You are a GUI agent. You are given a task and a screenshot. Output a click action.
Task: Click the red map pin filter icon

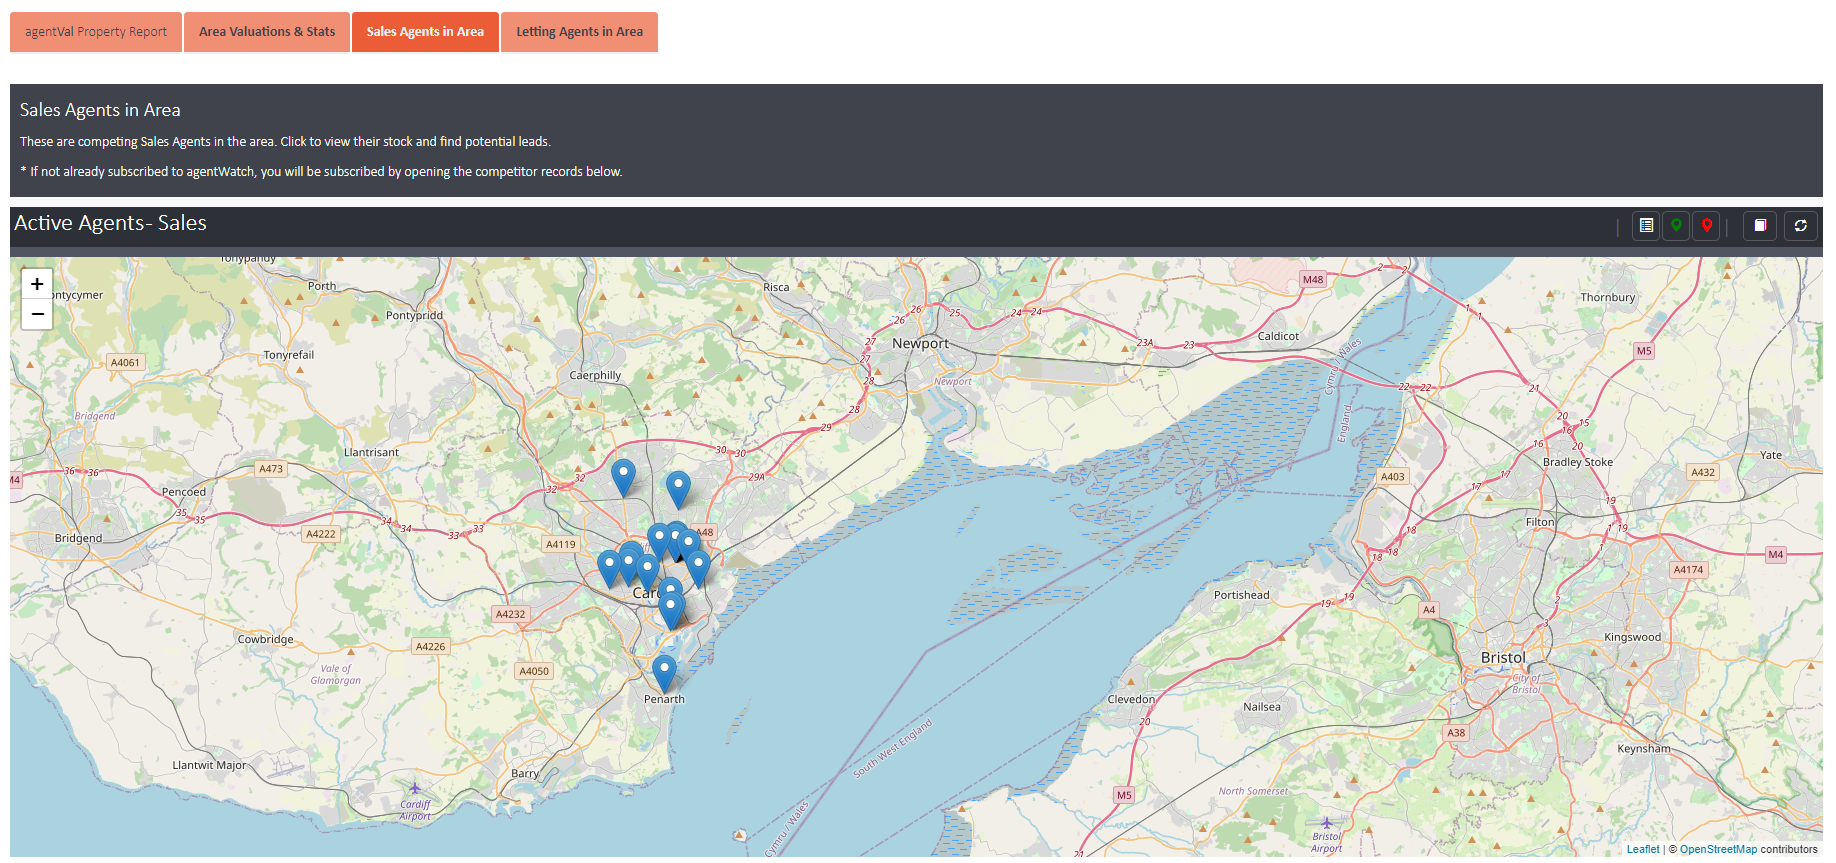tap(1707, 226)
